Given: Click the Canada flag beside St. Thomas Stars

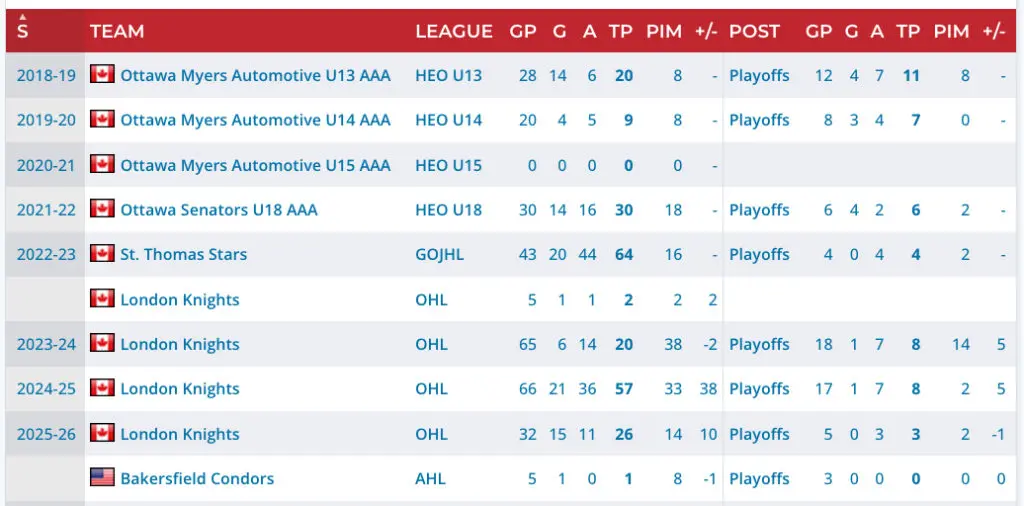Looking at the screenshot, I should tap(103, 253).
